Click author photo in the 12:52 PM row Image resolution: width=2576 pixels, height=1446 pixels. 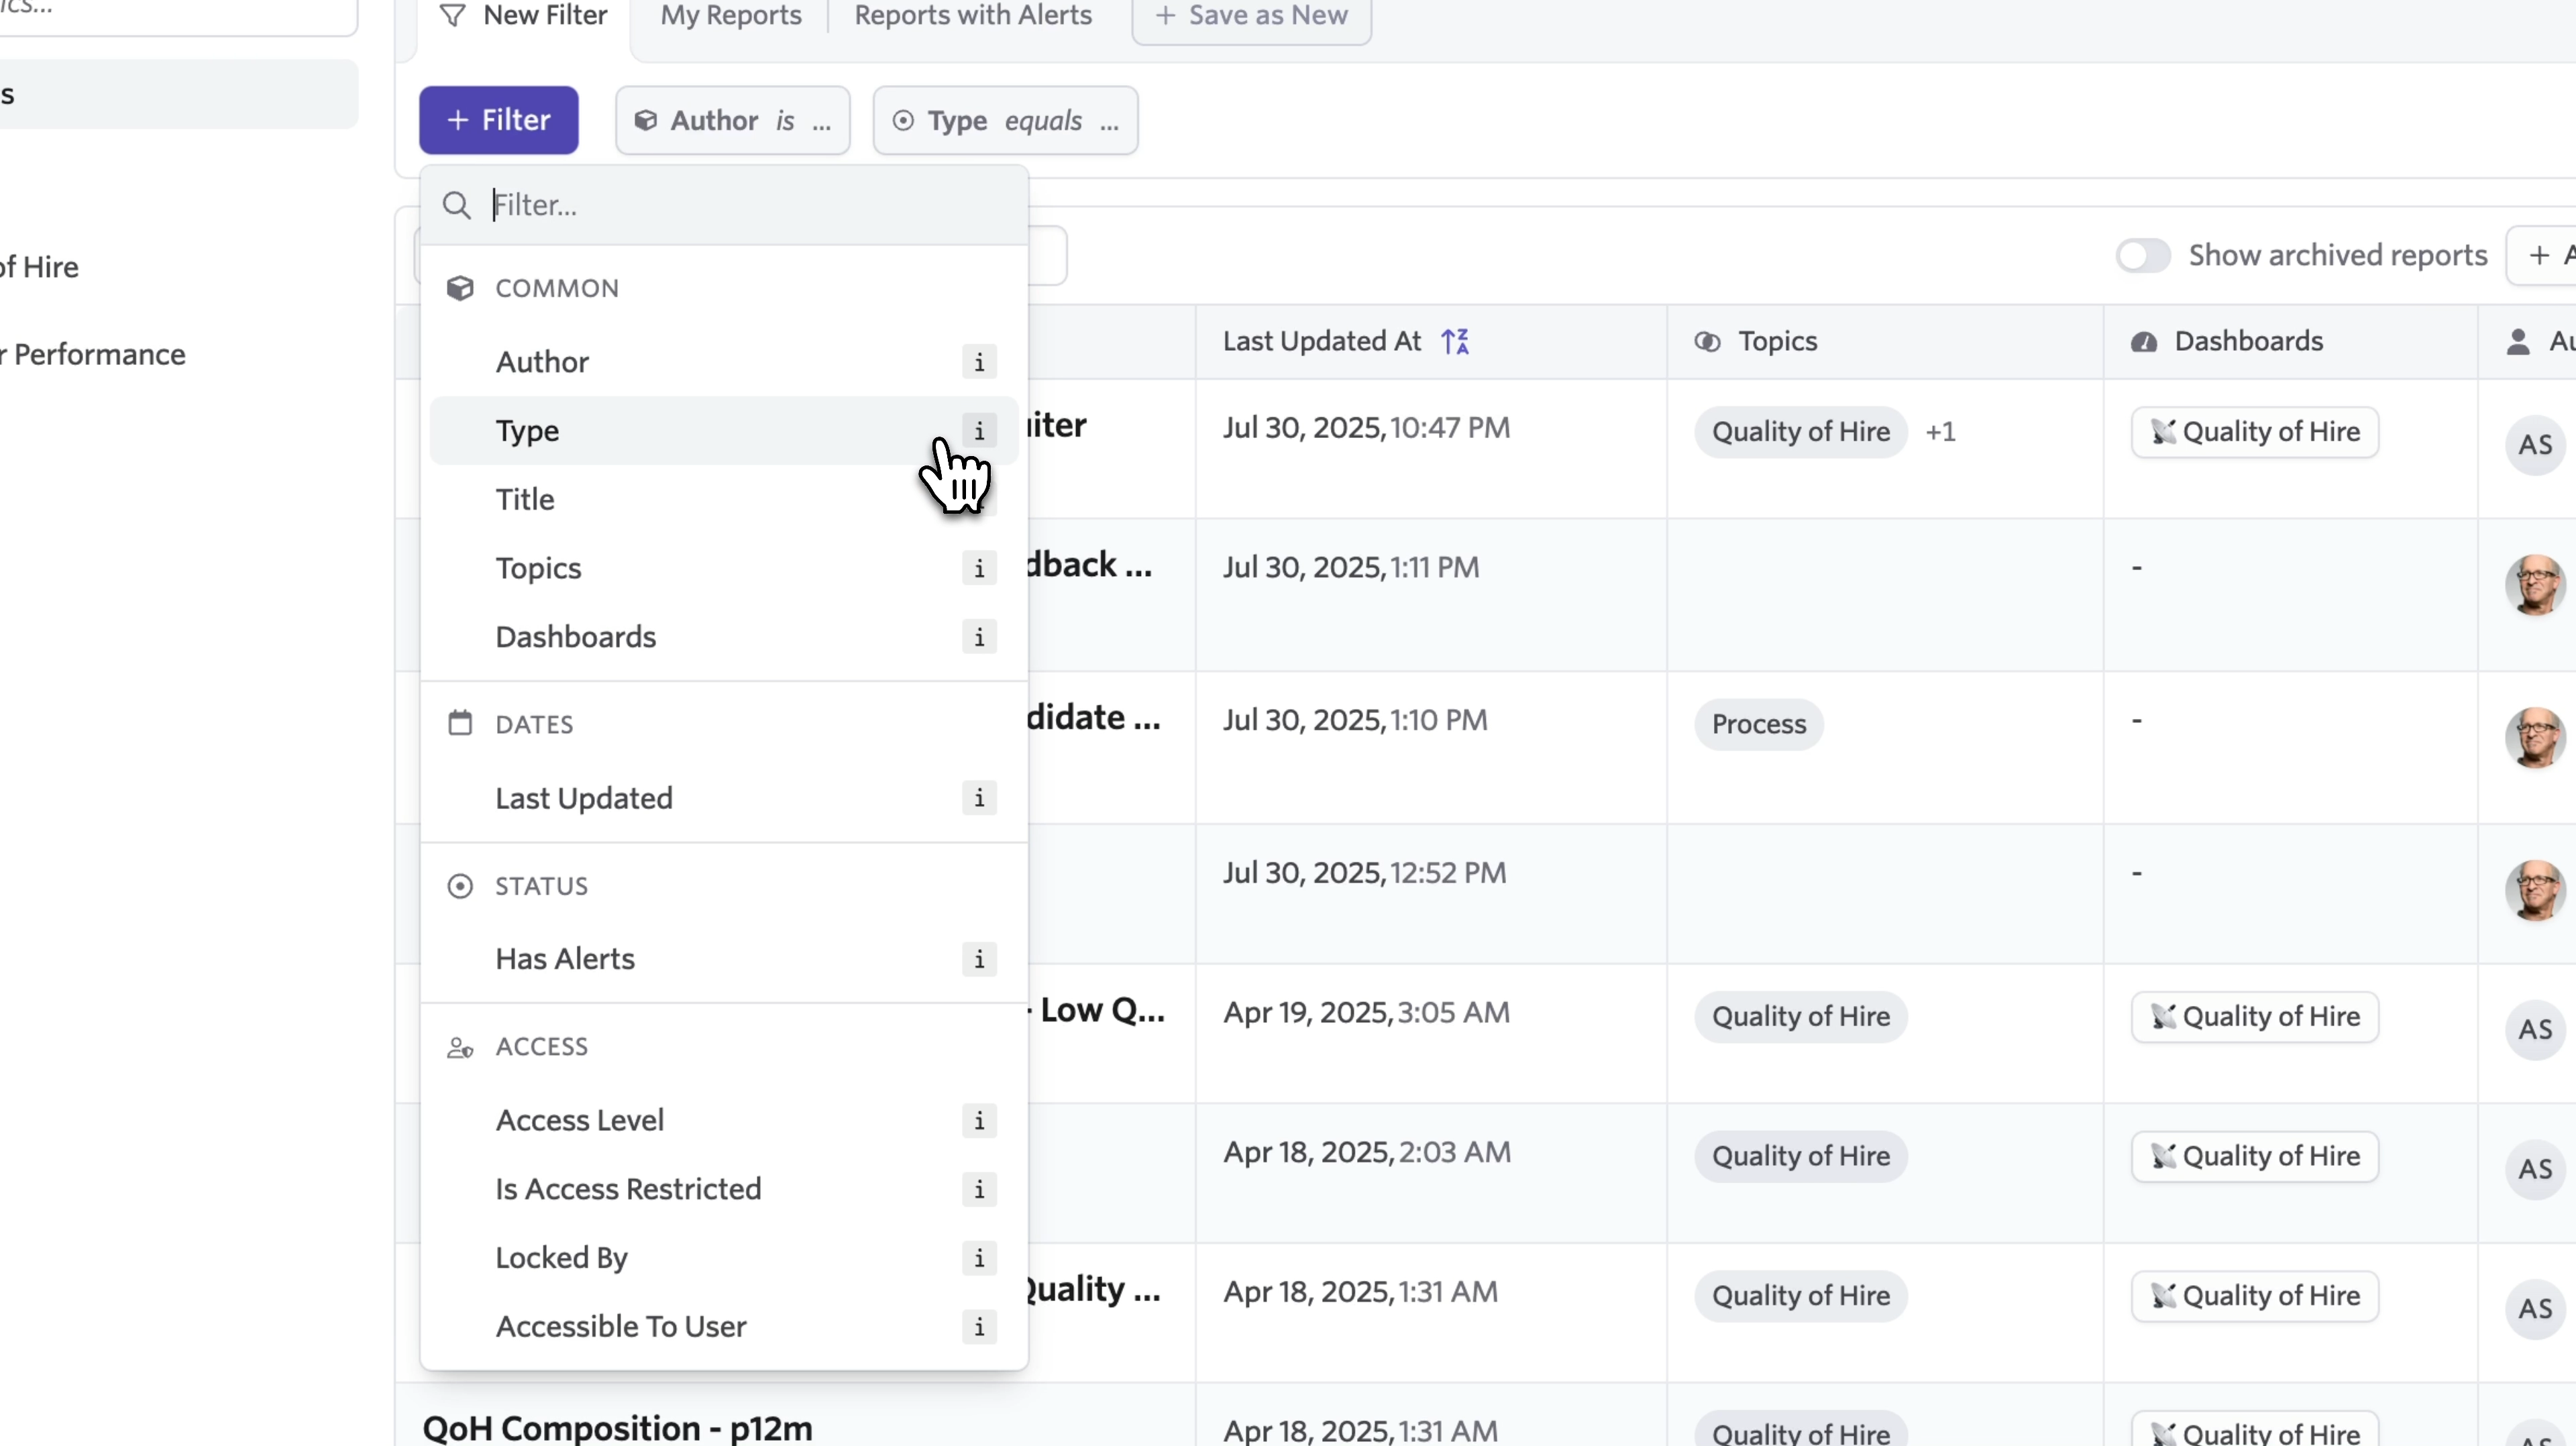pos(2535,890)
